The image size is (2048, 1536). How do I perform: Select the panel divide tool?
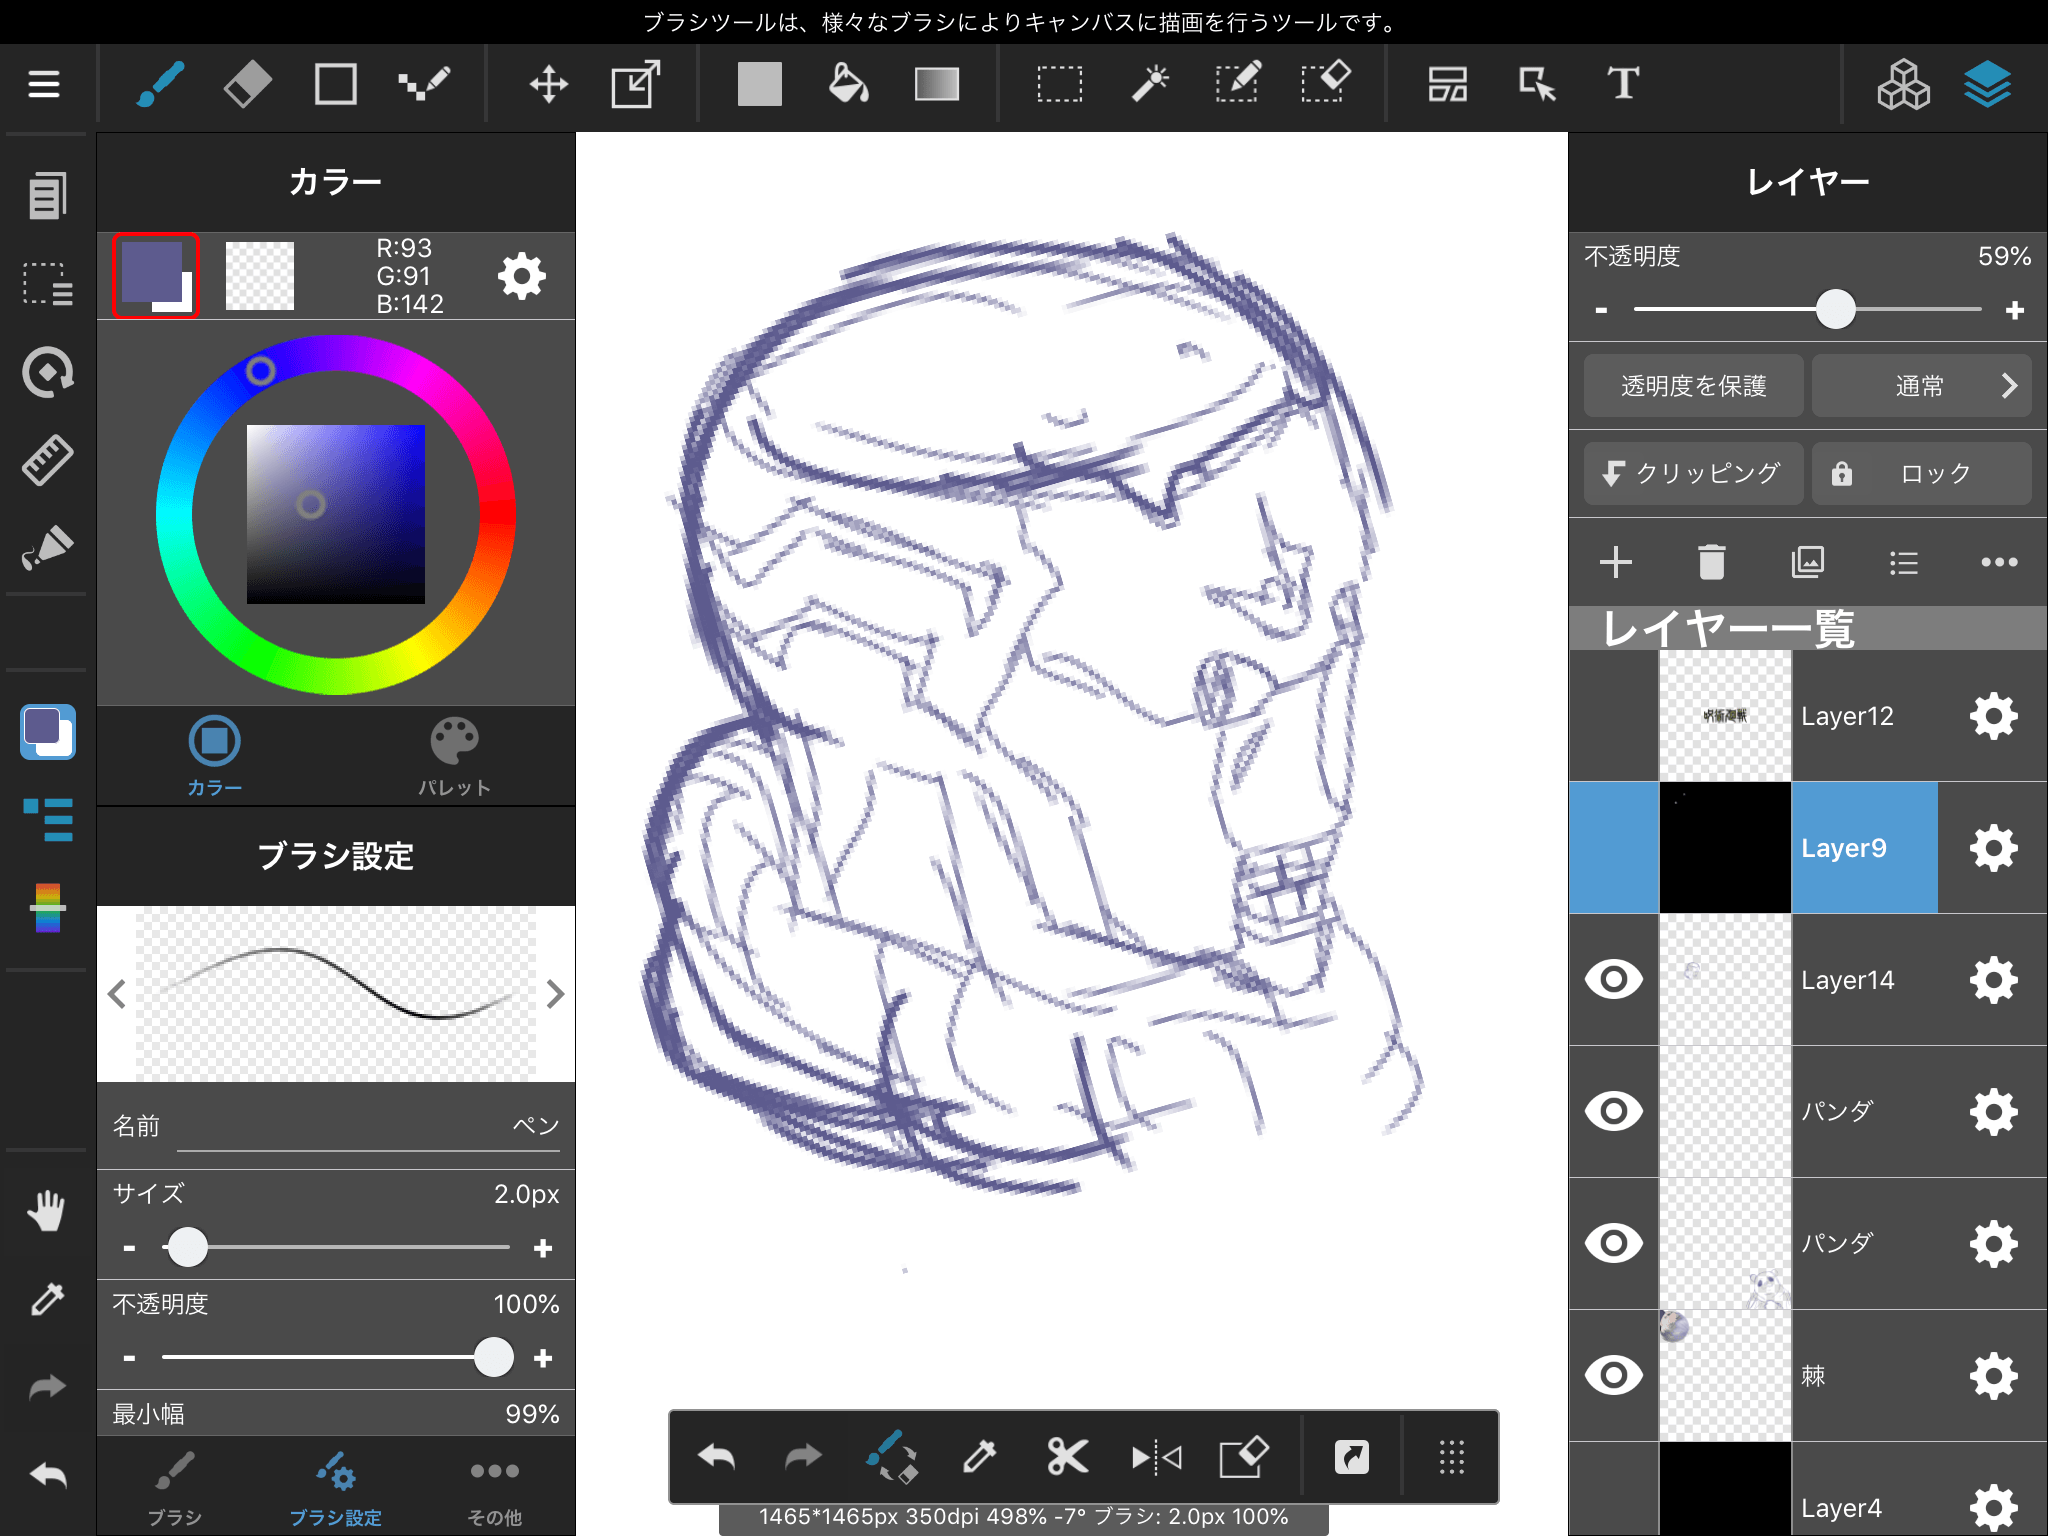click(x=1448, y=84)
